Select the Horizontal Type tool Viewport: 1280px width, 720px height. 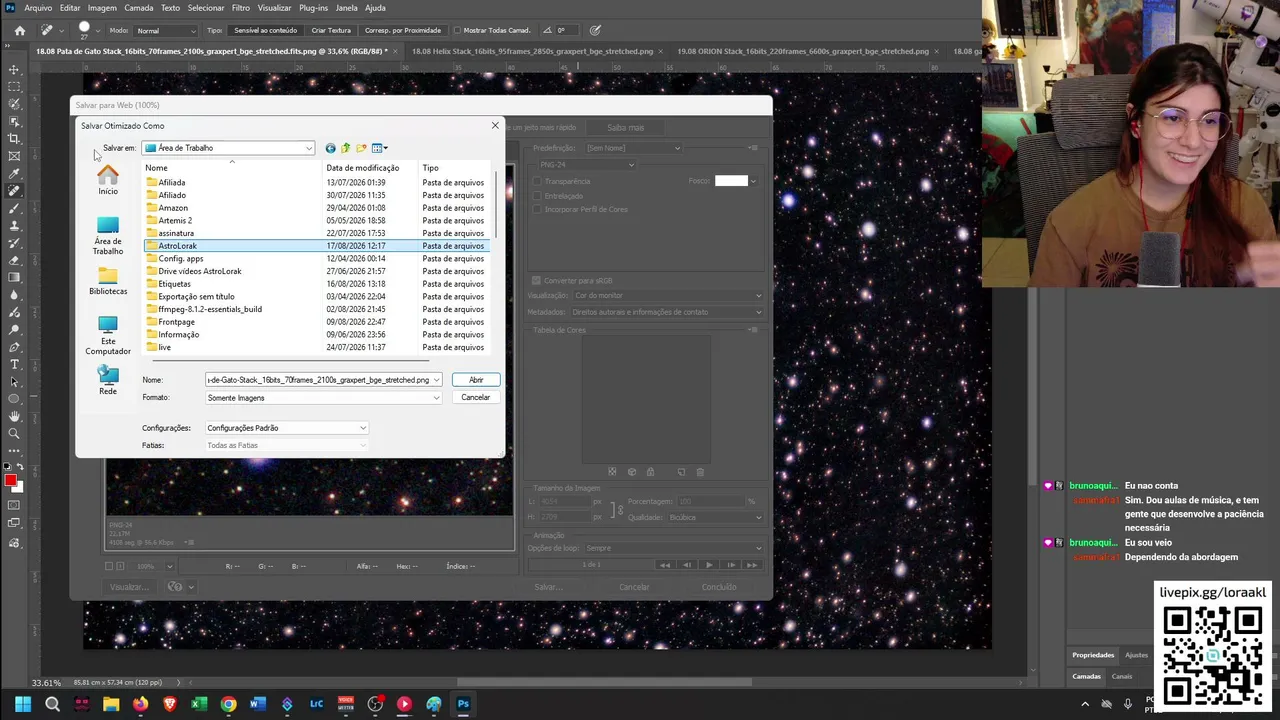point(14,364)
